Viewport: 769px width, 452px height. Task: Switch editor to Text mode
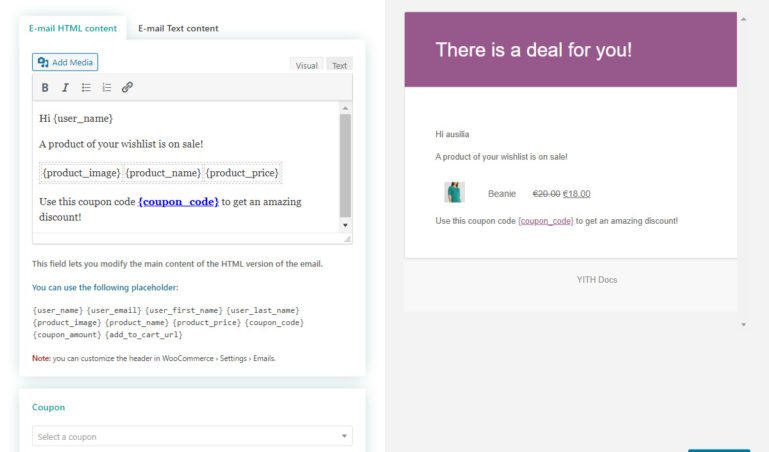coord(340,65)
